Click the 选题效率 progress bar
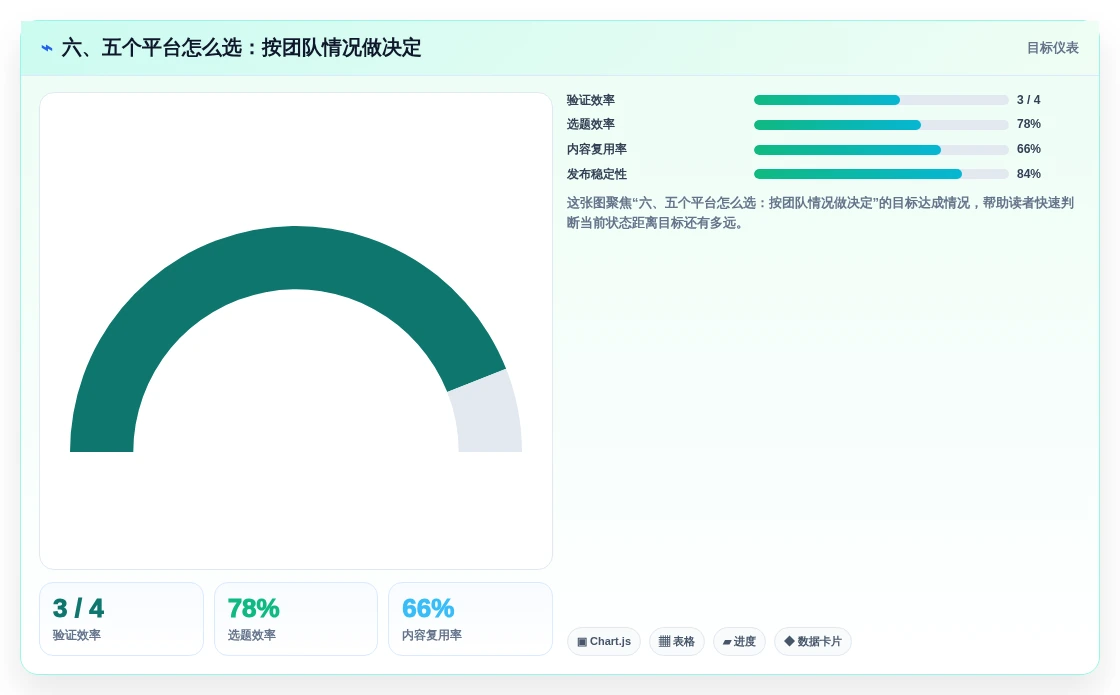 point(881,125)
